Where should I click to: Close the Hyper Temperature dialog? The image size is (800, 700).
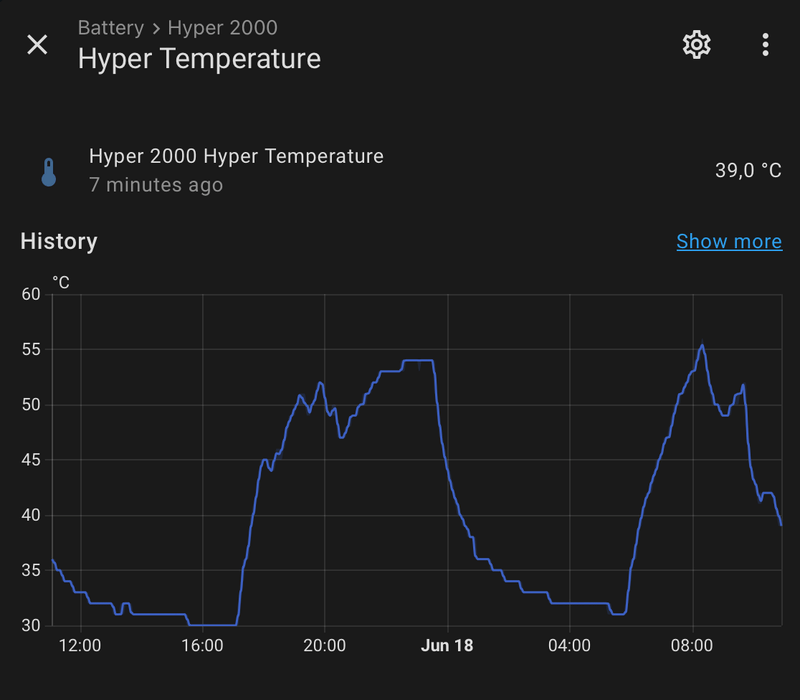point(37,45)
